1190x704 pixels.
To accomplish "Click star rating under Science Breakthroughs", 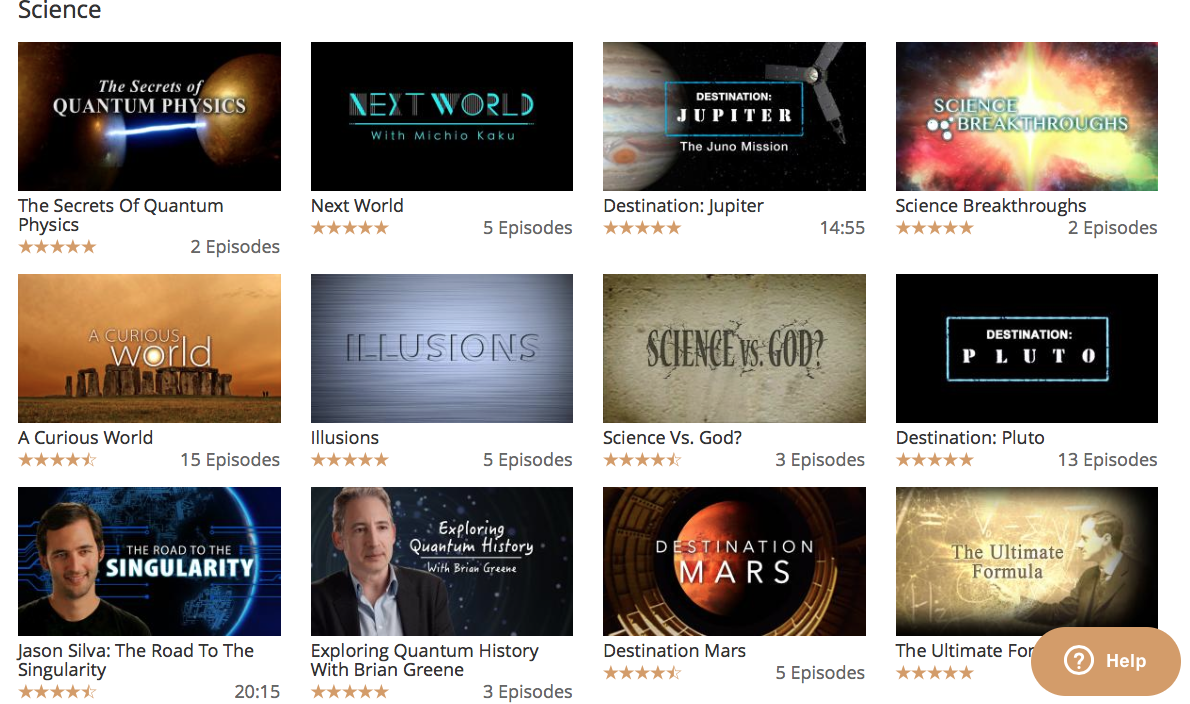I will coord(934,228).
